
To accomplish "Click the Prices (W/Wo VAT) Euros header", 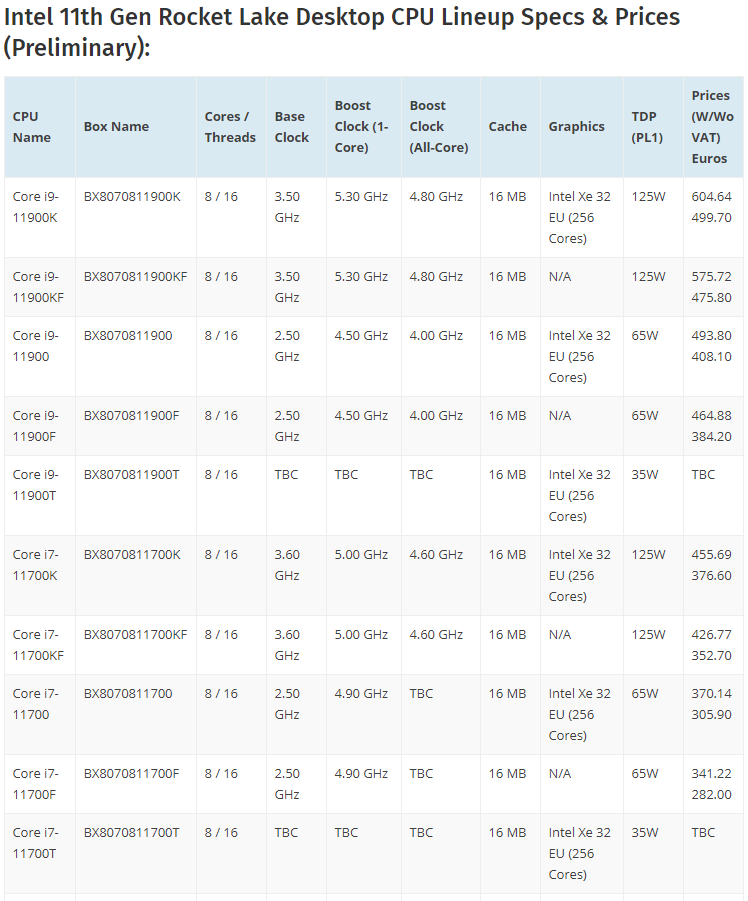I will tap(710, 127).
